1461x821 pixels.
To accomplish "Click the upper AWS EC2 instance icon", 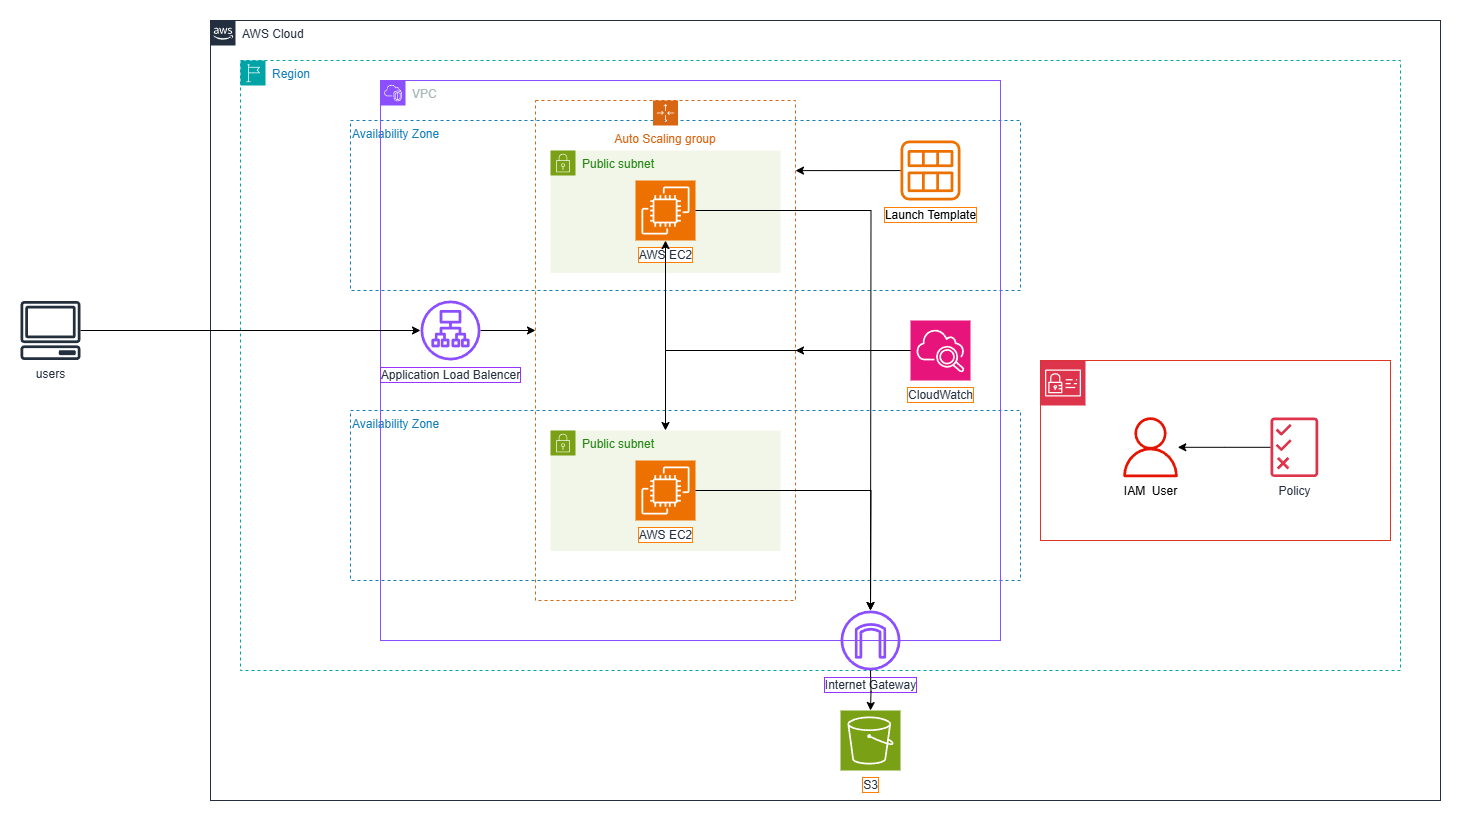I will (x=665, y=211).
